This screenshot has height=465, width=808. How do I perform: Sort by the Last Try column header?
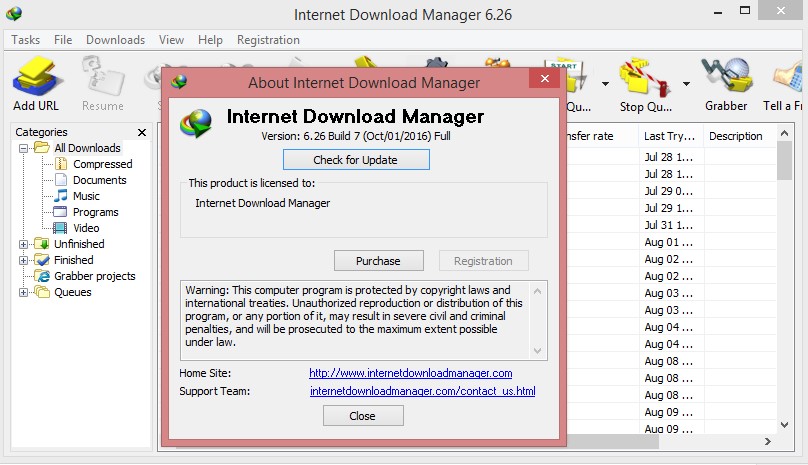click(670, 136)
